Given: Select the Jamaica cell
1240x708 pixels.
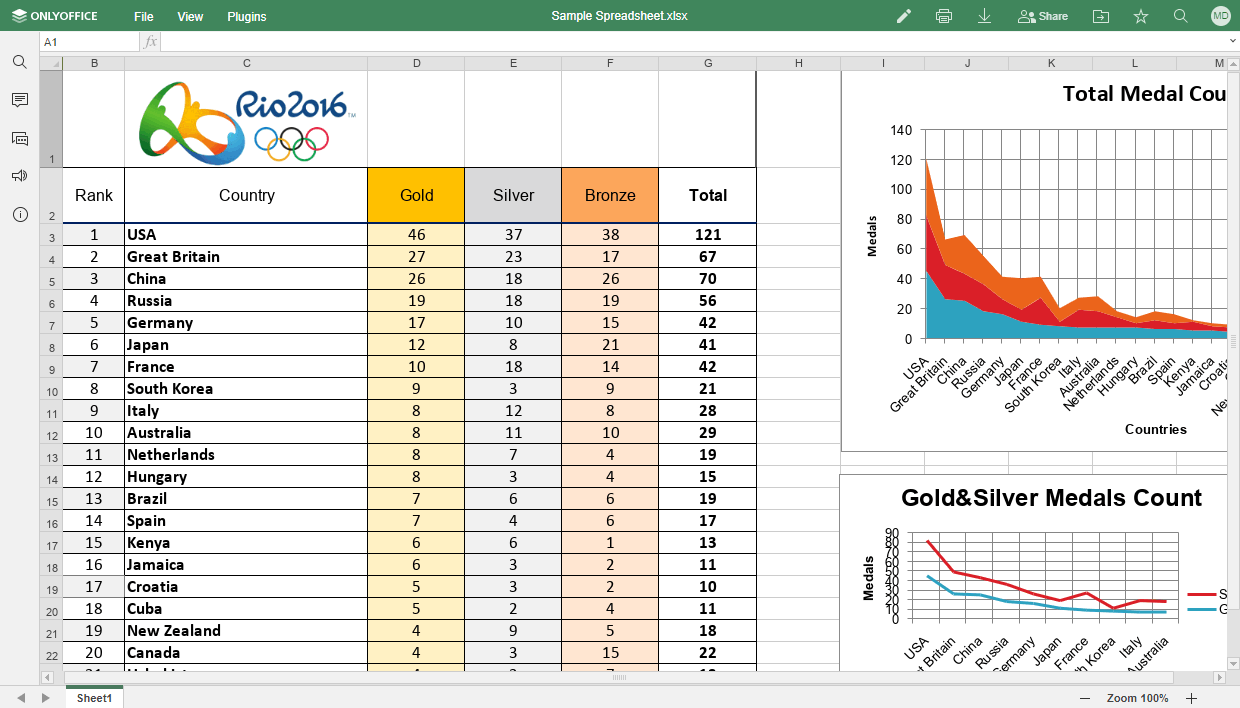Looking at the screenshot, I should (246, 565).
